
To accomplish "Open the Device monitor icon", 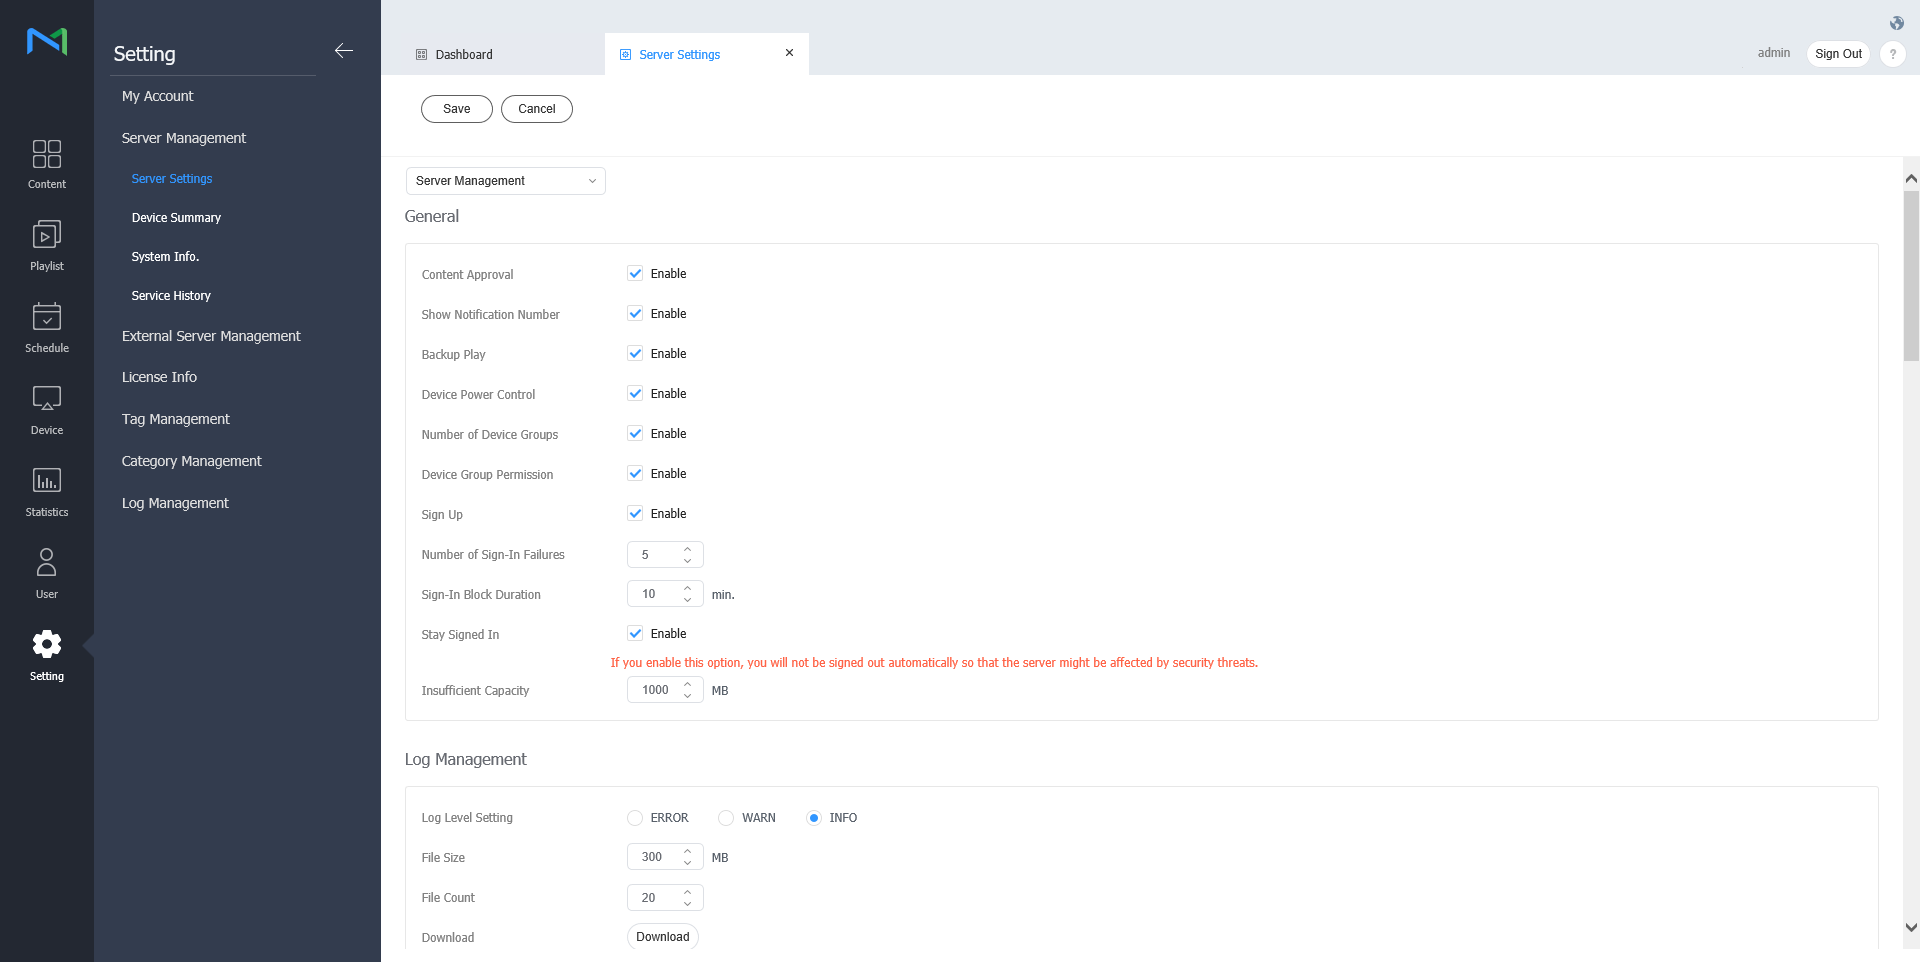I will pyautogui.click(x=47, y=399).
